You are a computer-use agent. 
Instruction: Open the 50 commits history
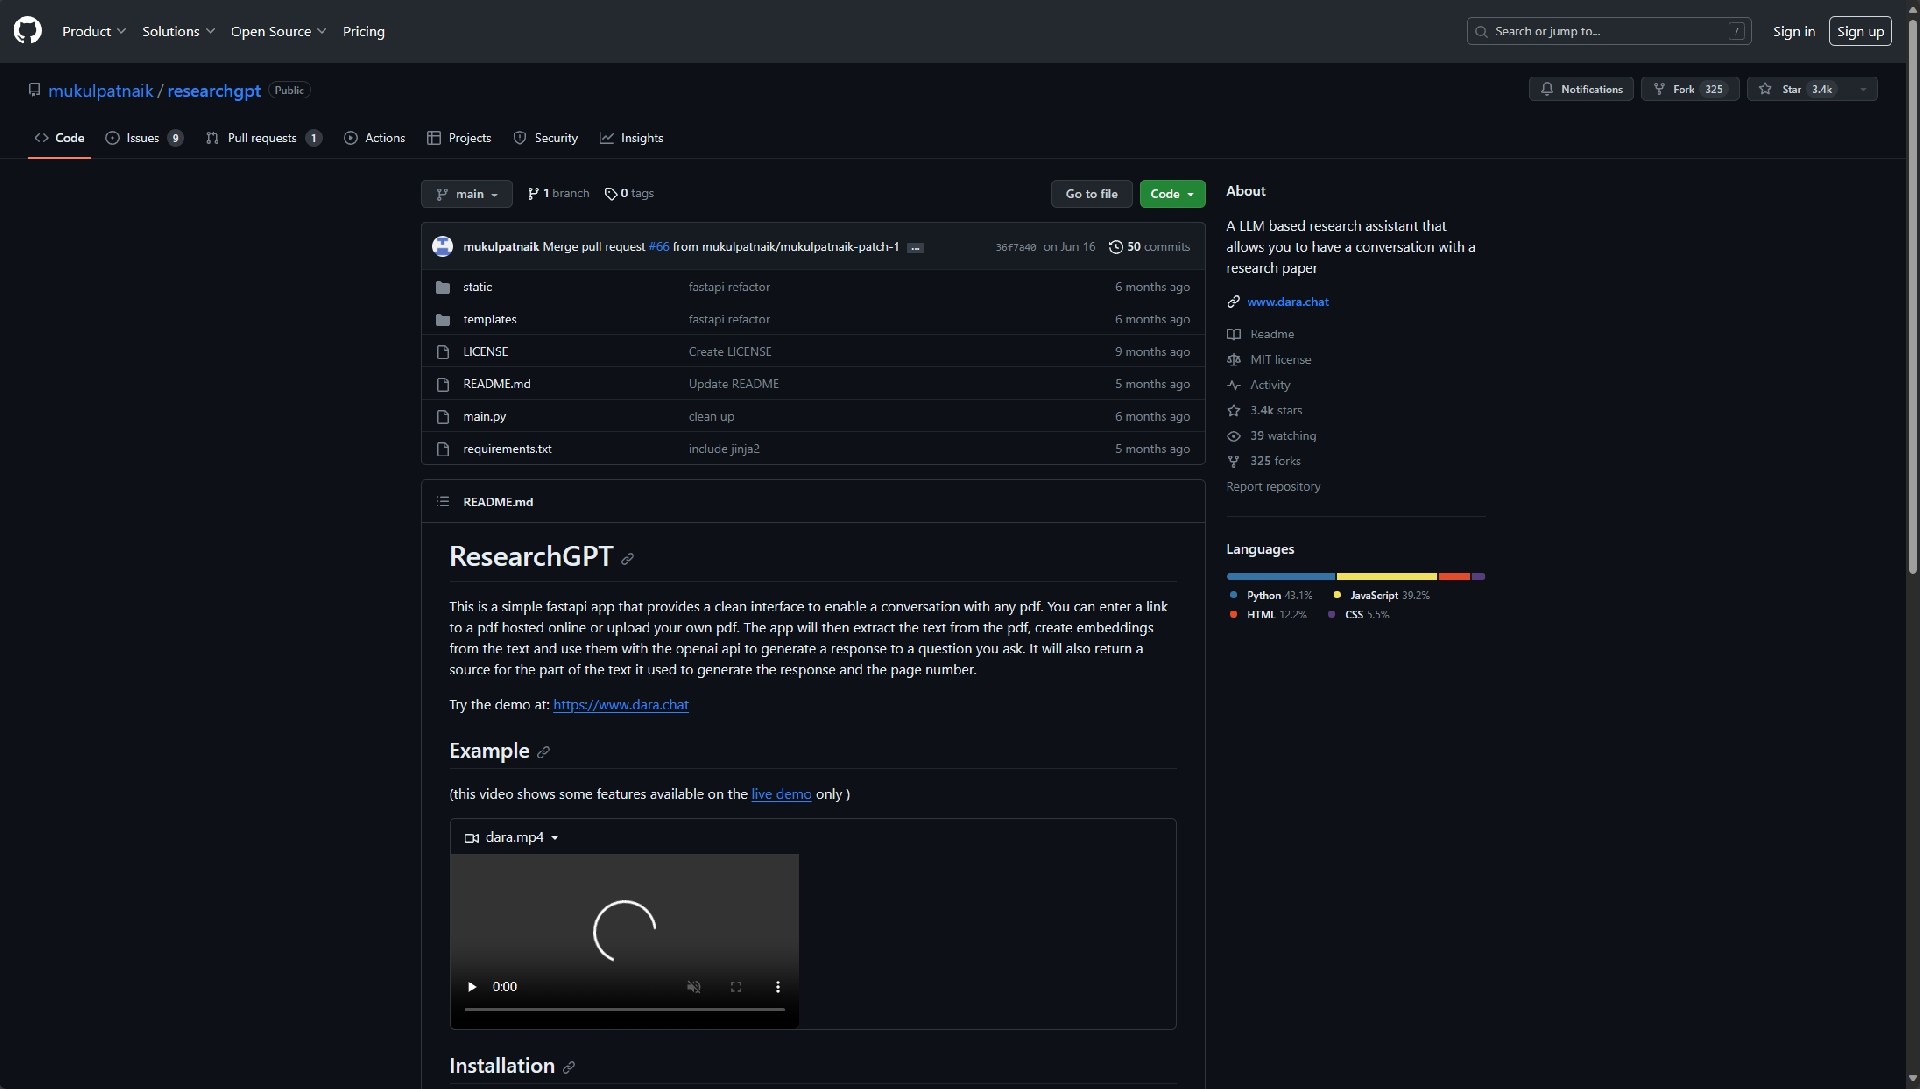1149,247
